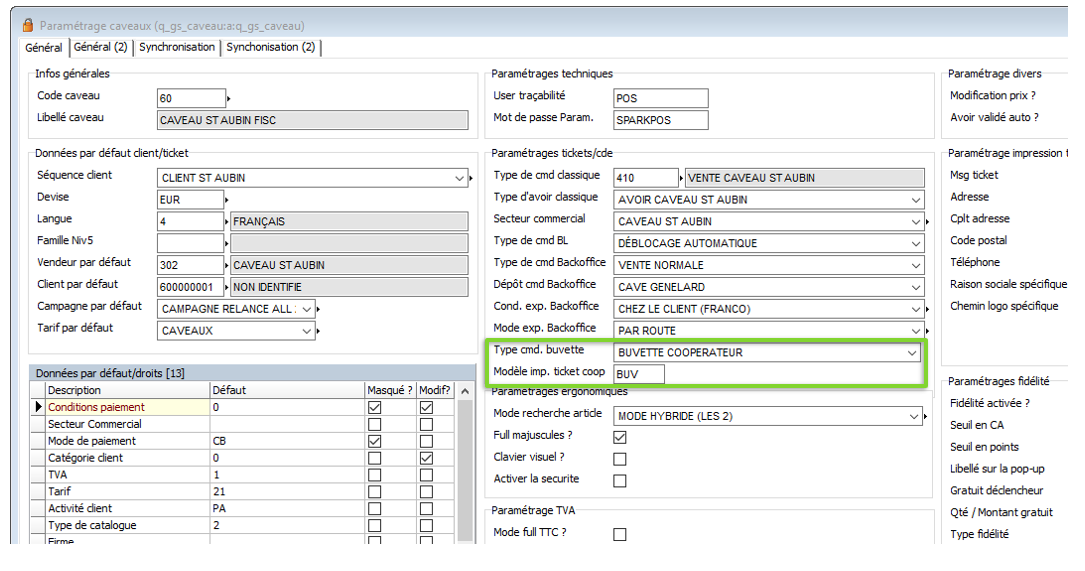Click lookup arrow after Tarif par défaut
The height and width of the screenshot is (571, 1085).
(320, 331)
